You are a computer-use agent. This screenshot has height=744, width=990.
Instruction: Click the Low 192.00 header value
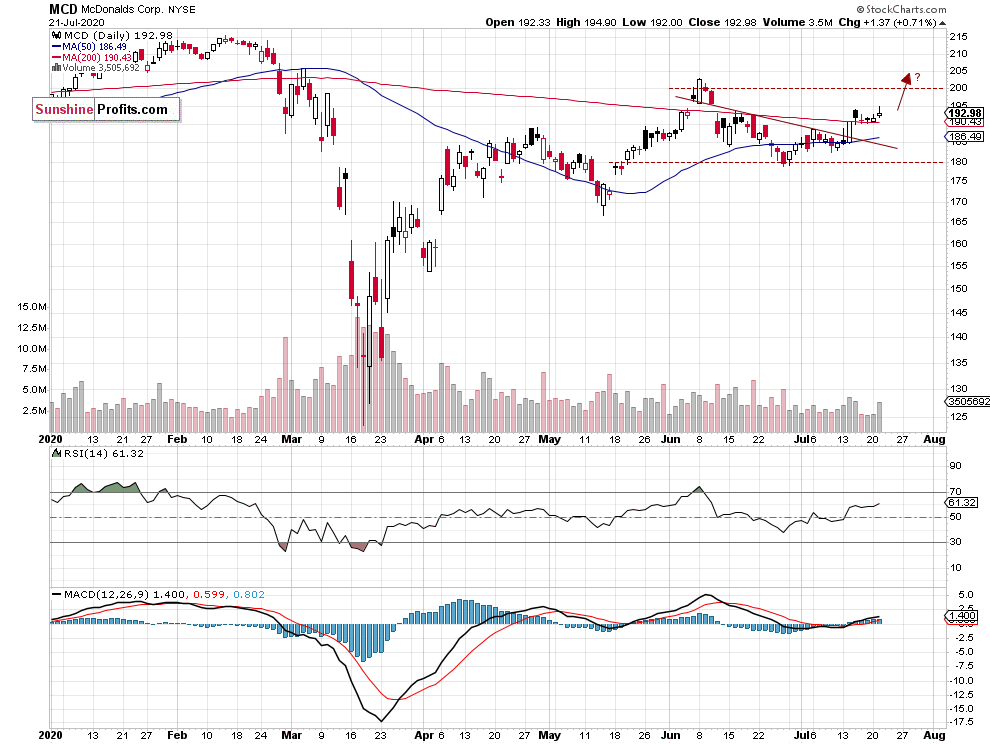point(652,22)
